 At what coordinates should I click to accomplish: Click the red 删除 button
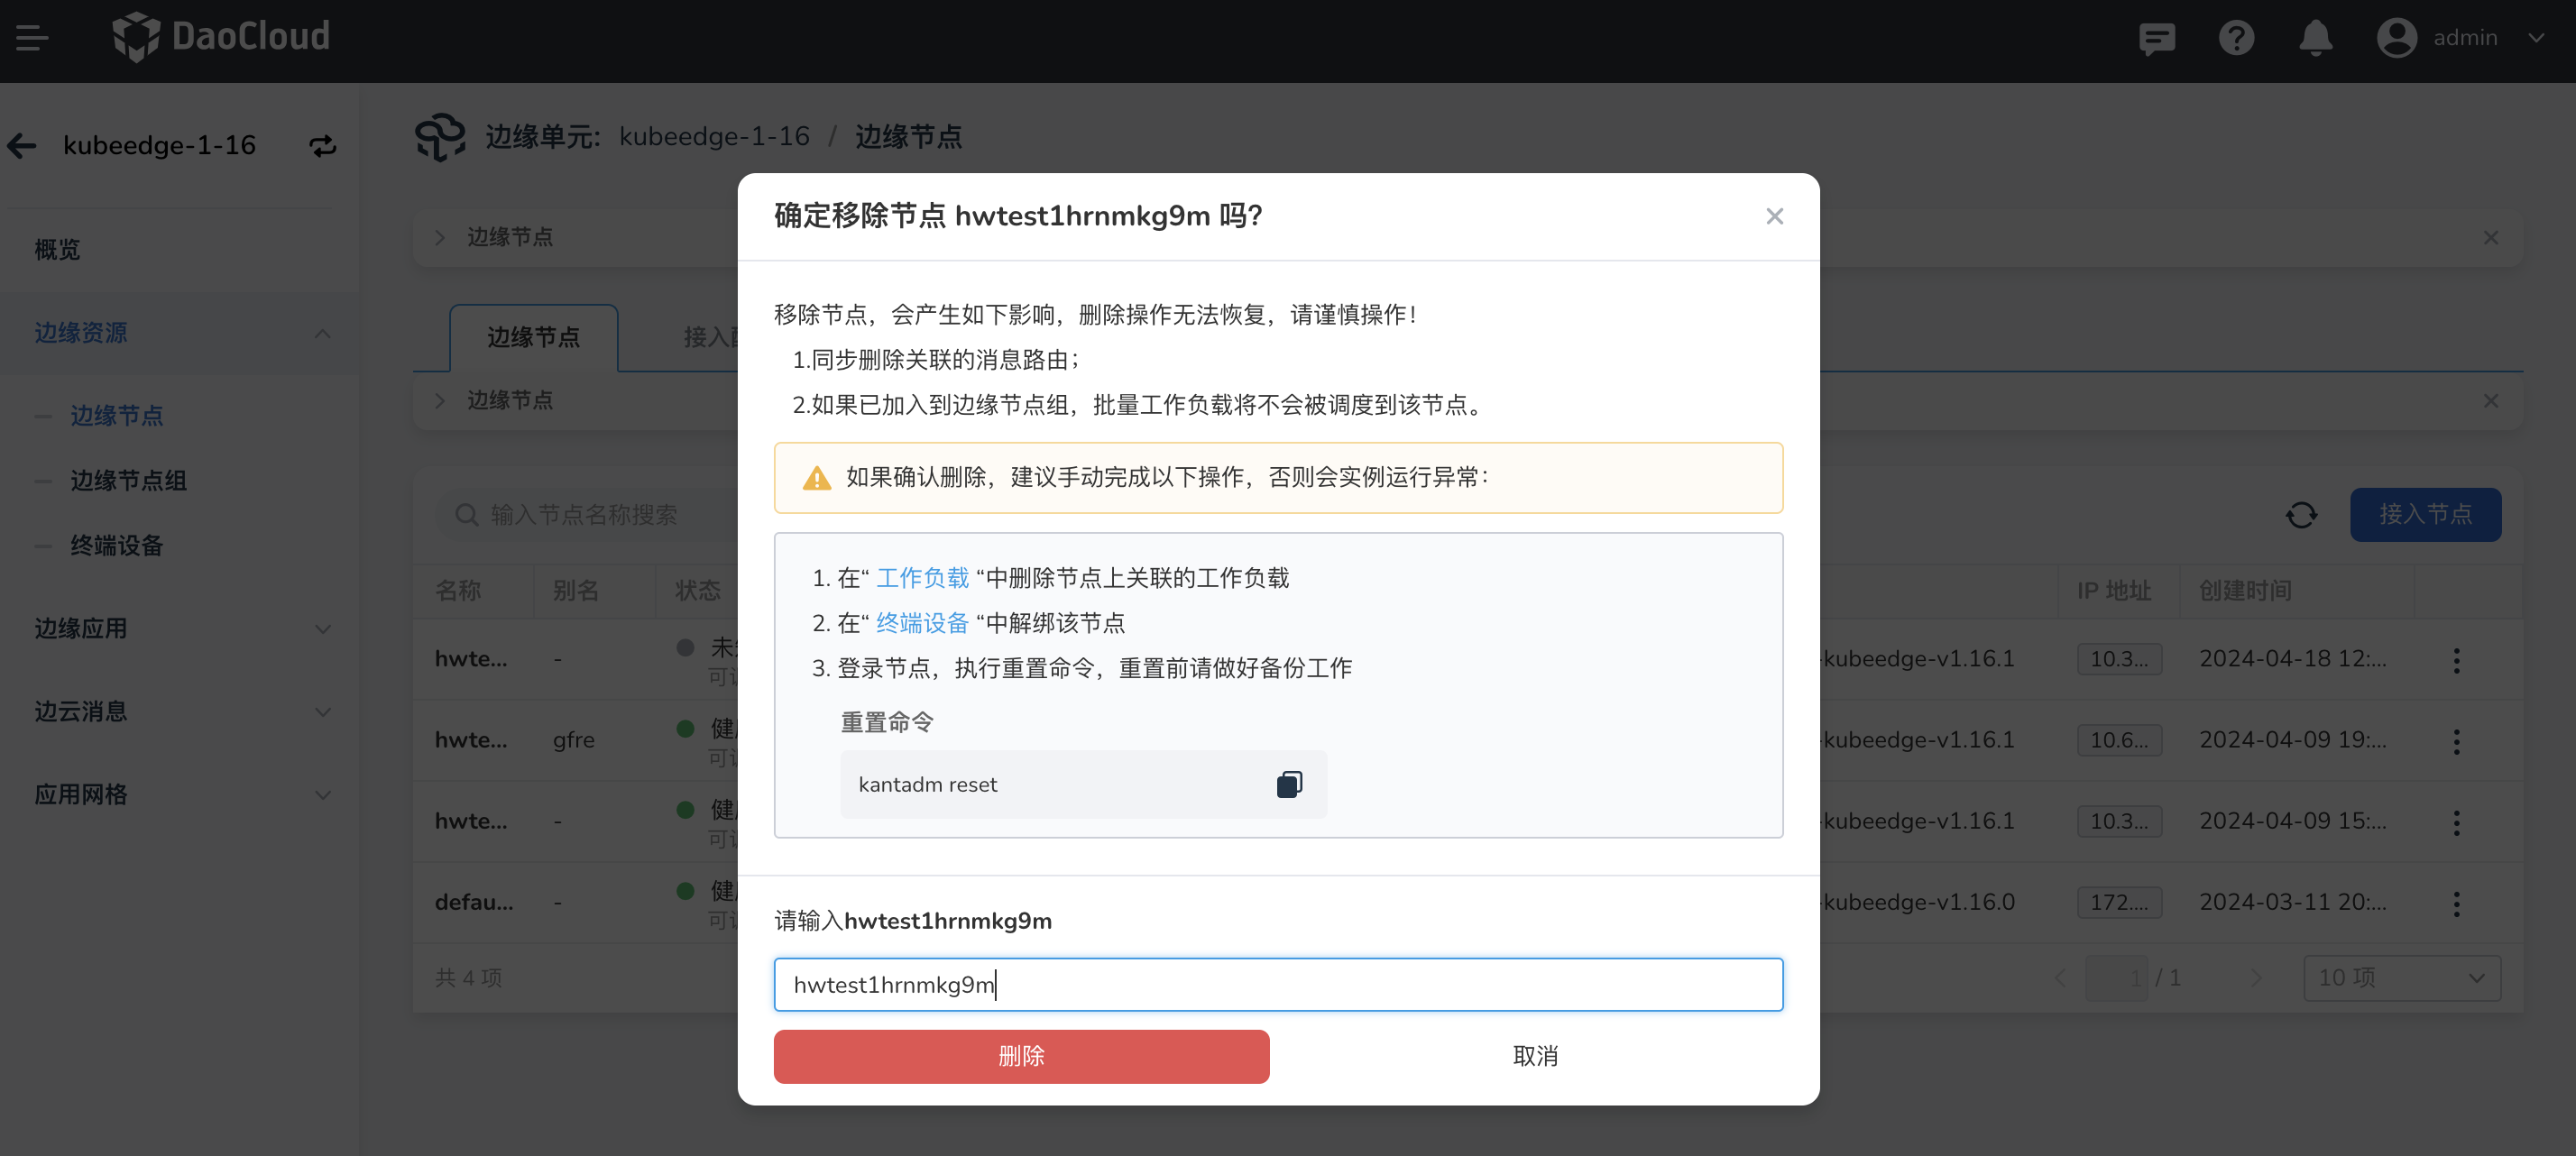pyautogui.click(x=1021, y=1056)
